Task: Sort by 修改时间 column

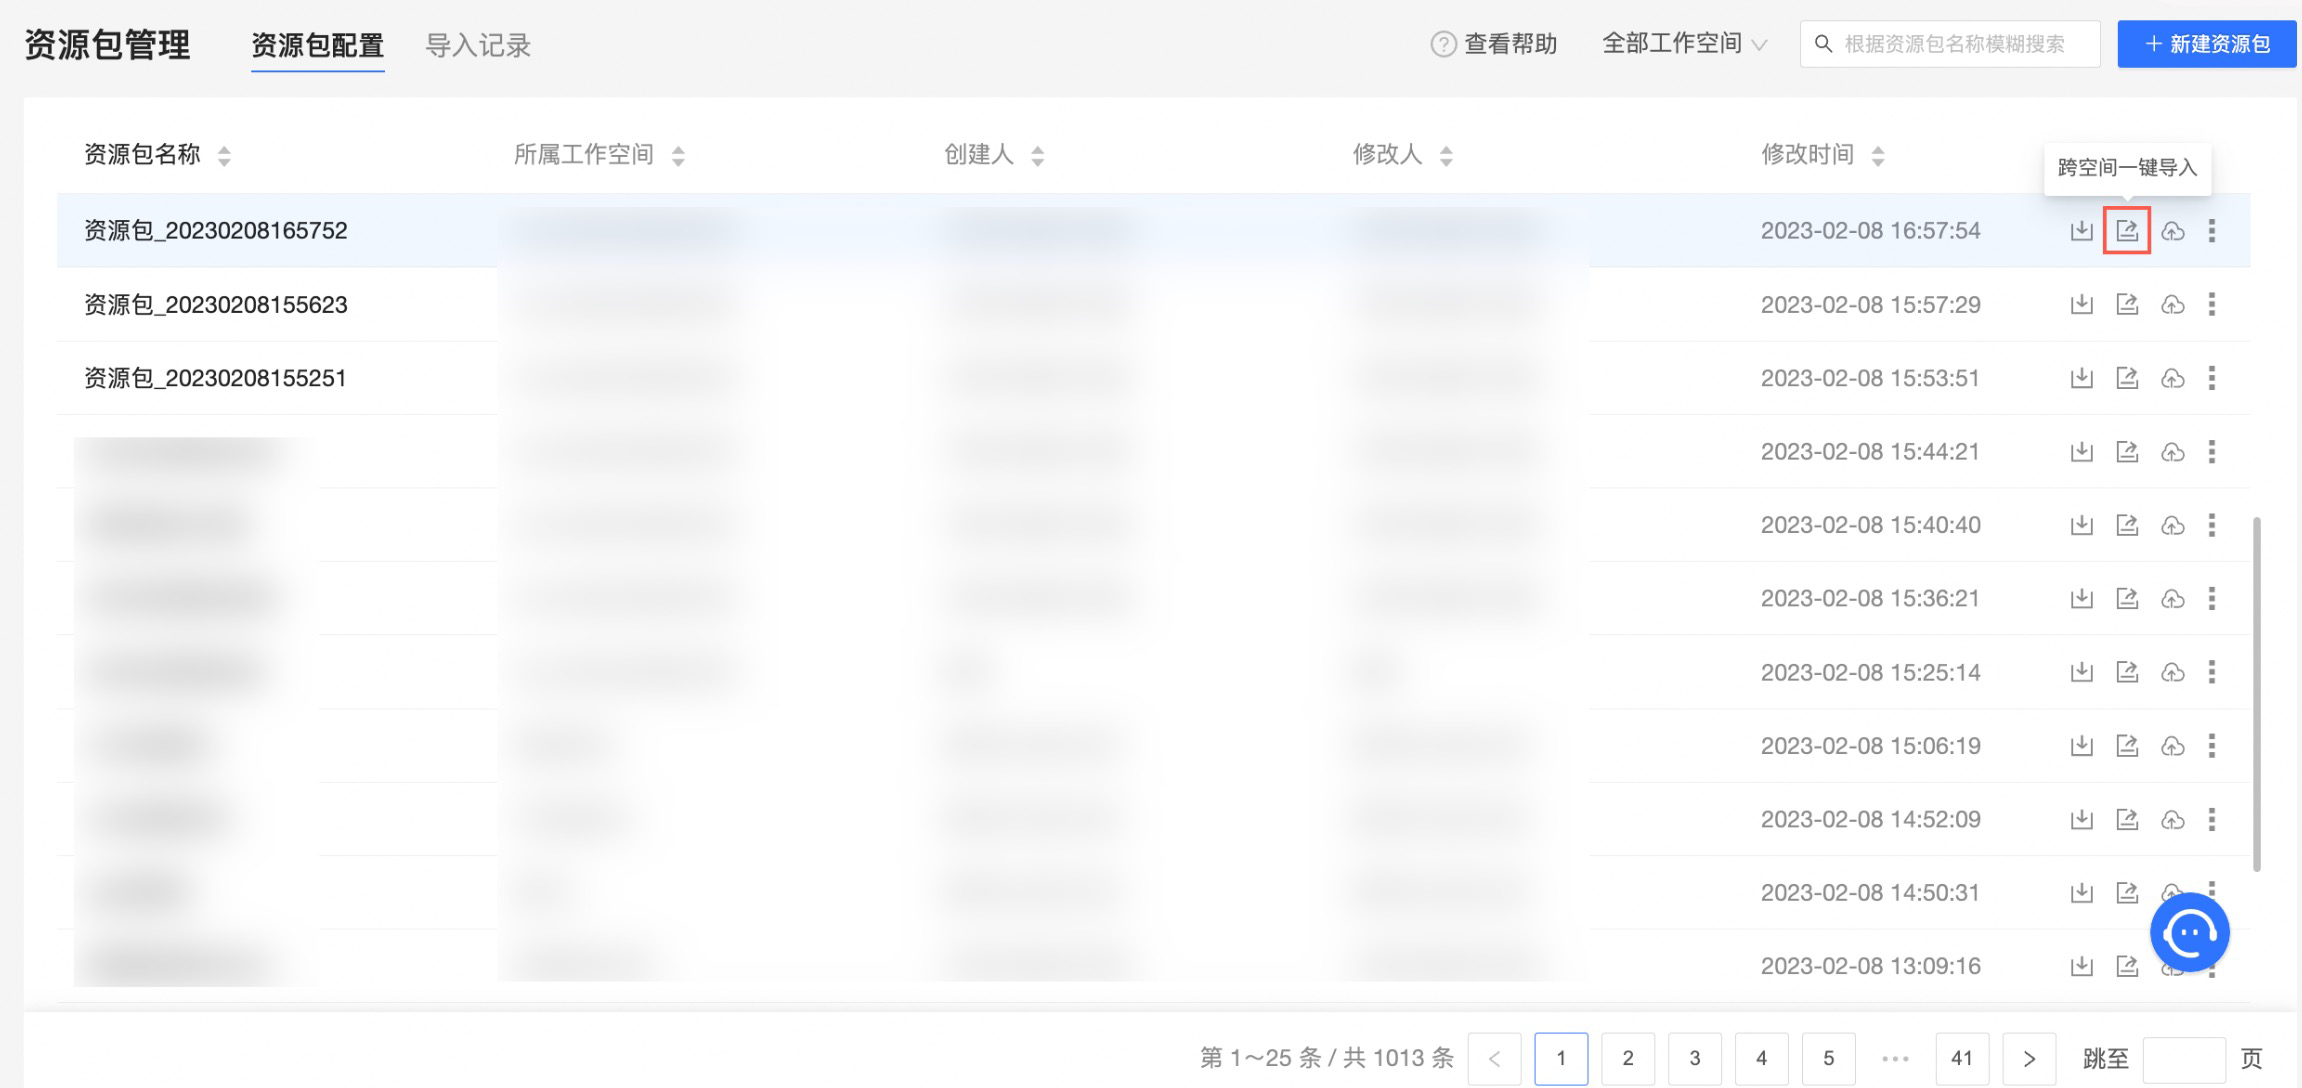Action: (1877, 156)
